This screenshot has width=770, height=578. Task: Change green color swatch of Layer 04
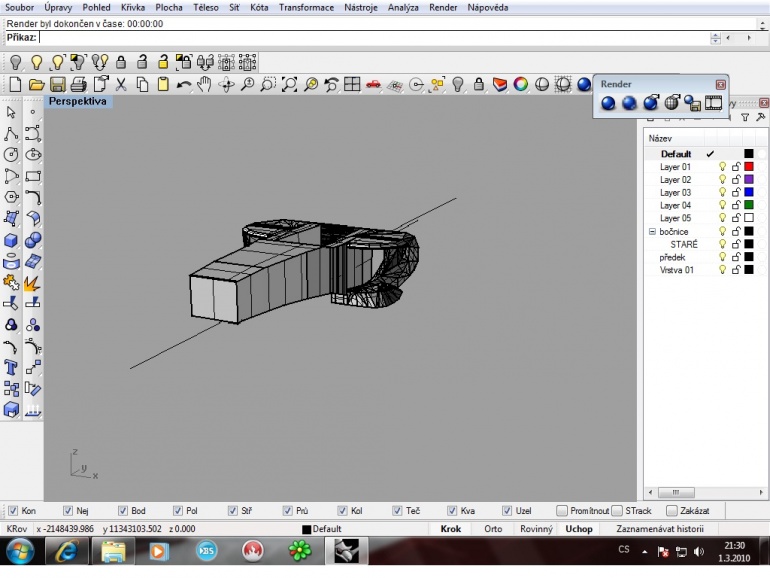[748, 205]
